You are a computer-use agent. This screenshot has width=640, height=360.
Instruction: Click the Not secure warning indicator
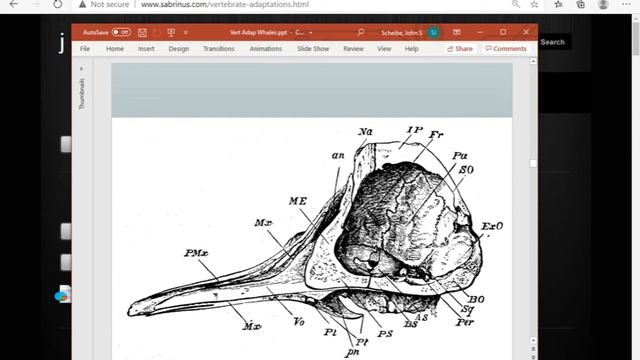tap(104, 4)
